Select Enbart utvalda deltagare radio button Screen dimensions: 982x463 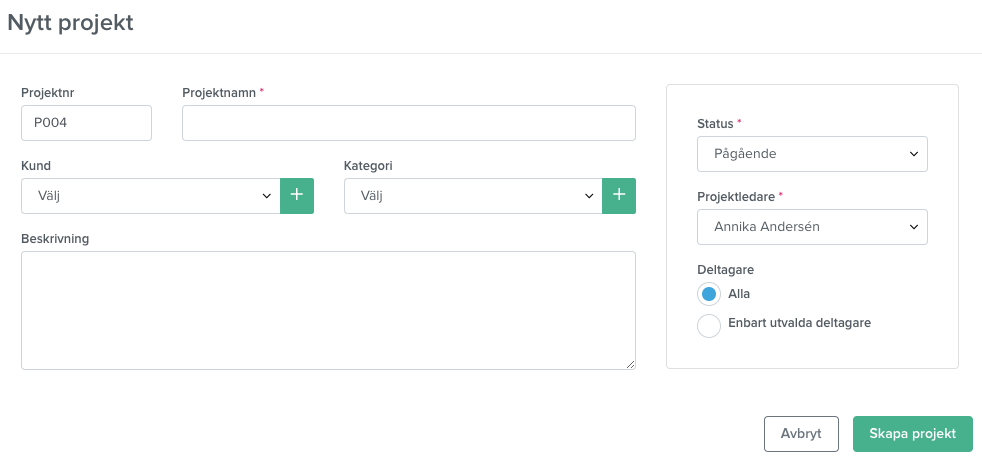click(x=709, y=326)
